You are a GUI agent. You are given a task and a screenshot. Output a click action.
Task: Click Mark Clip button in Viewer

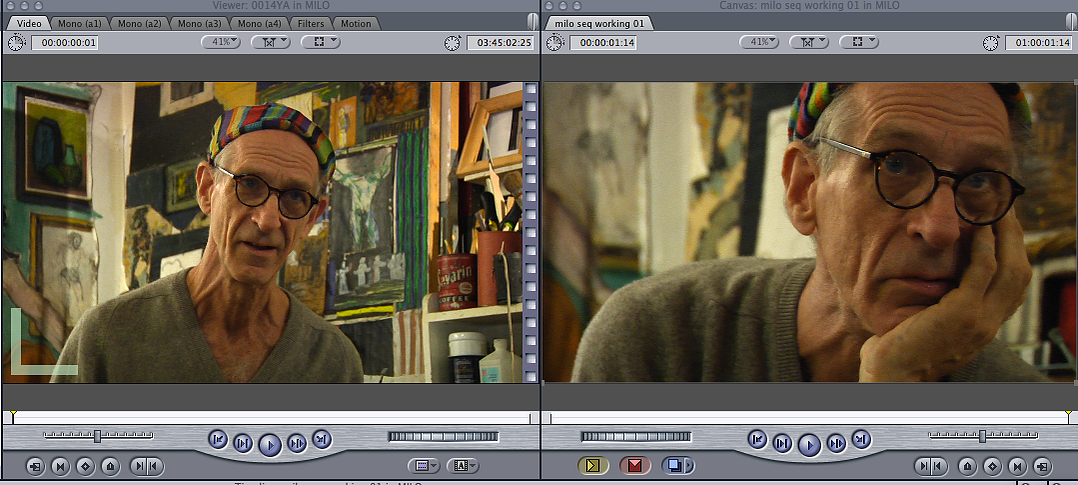click(60, 466)
